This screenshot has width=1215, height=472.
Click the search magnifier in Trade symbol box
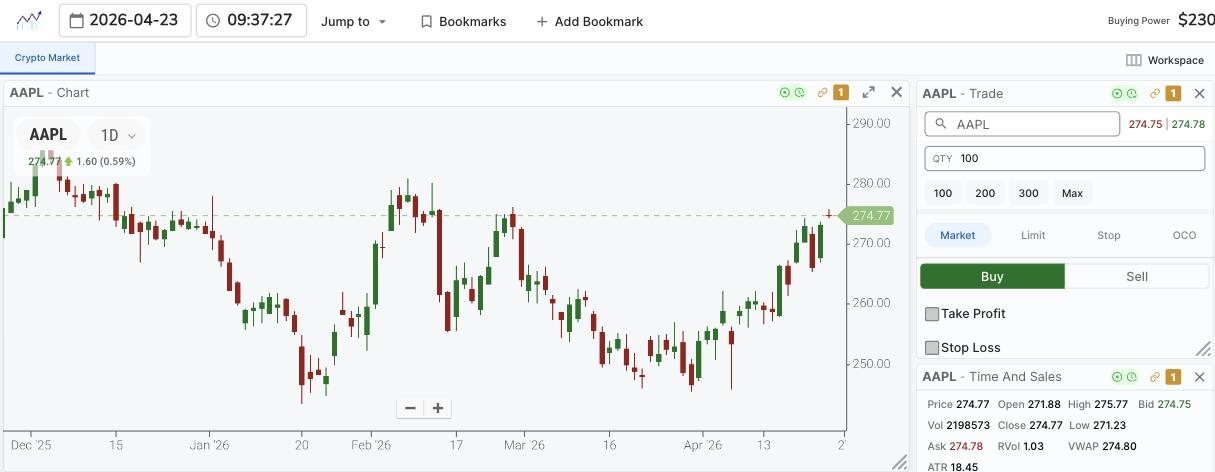point(940,125)
